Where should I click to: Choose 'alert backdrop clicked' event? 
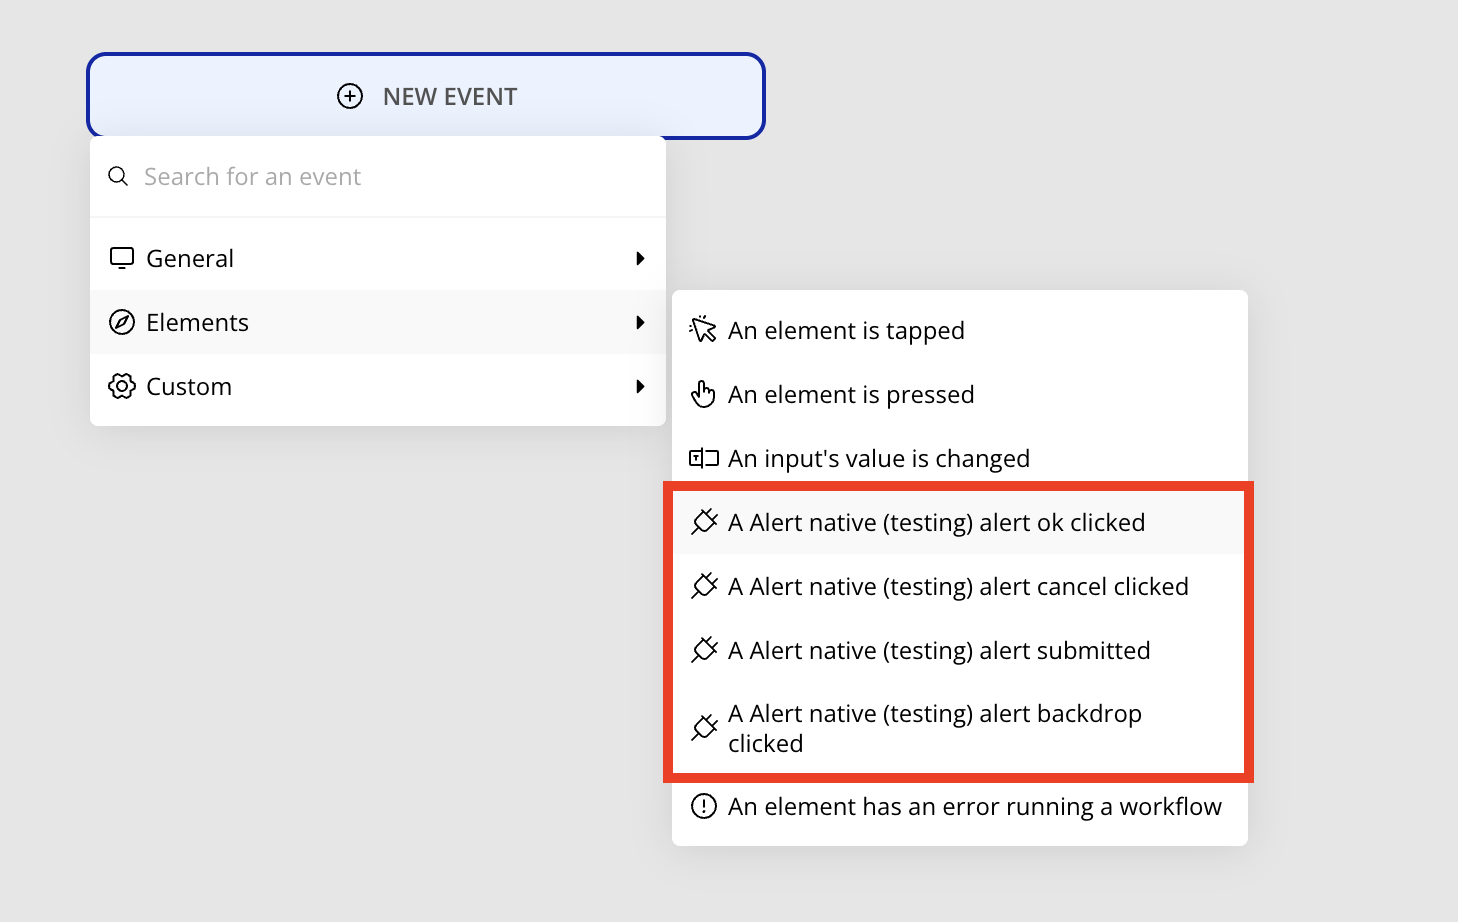point(934,728)
